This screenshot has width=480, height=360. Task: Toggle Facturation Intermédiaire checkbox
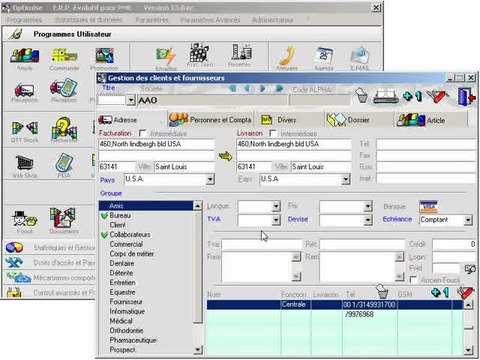pyautogui.click(x=142, y=133)
